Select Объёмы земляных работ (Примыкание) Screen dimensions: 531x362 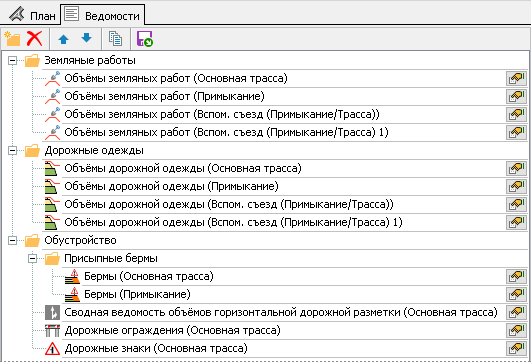[x=164, y=97]
